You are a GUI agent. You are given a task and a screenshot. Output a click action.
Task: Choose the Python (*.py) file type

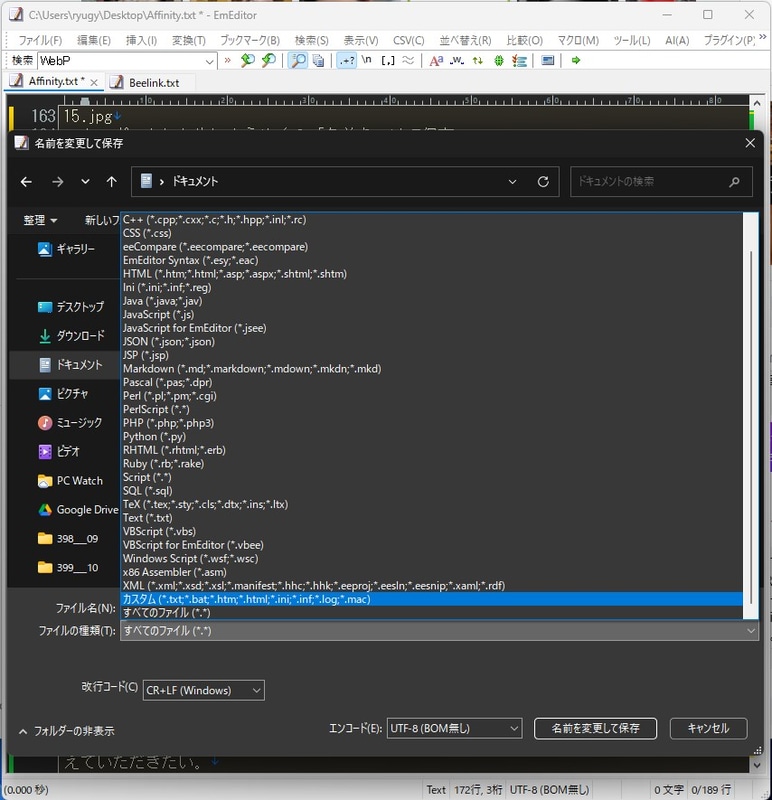pos(432,437)
